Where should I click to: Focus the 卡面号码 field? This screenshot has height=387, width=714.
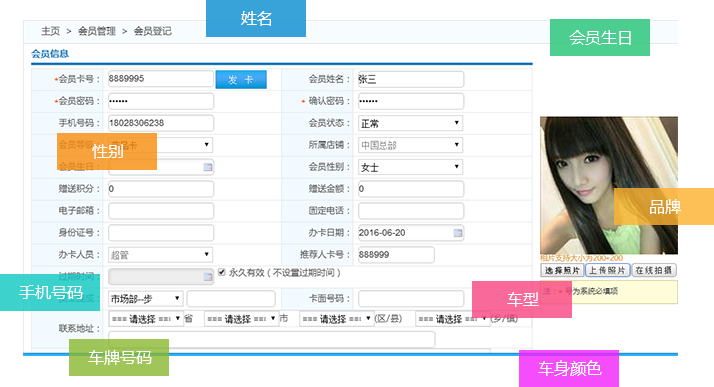(x=411, y=299)
